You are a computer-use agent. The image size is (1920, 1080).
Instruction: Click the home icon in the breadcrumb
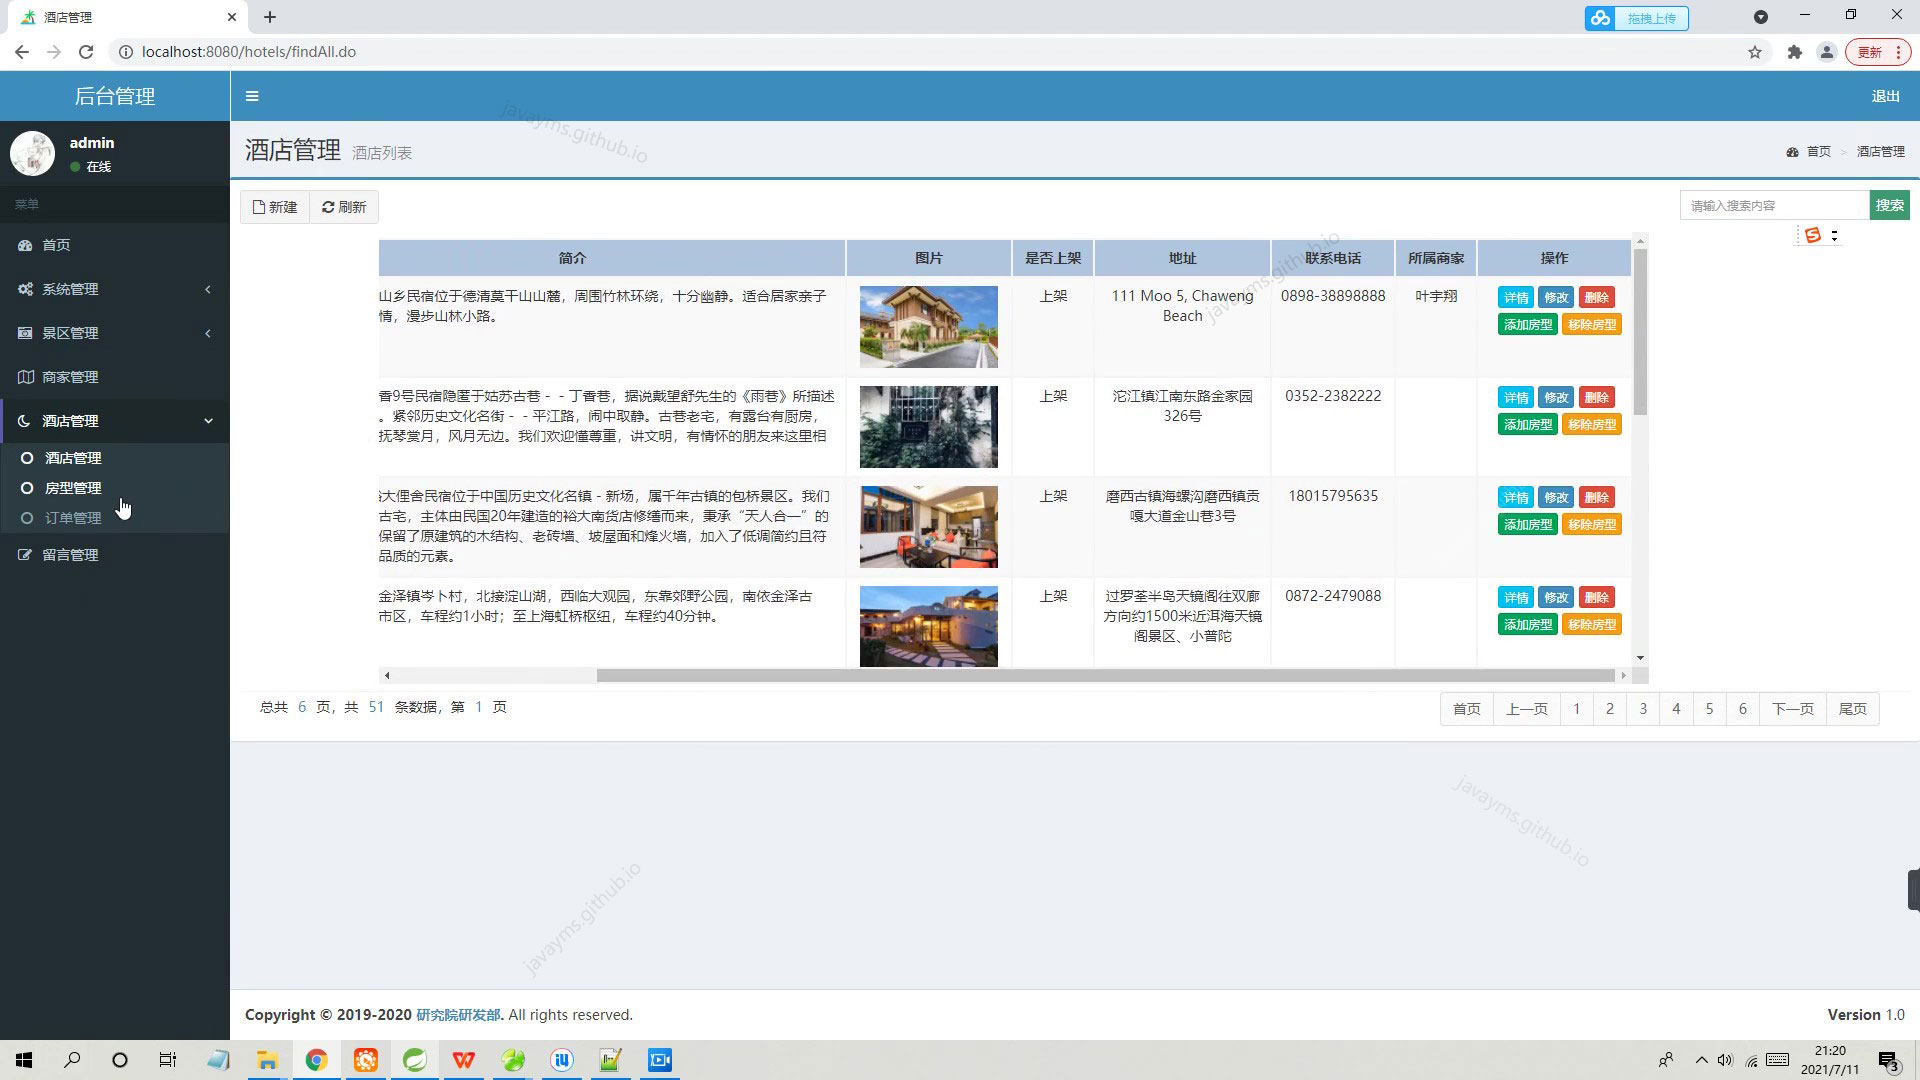click(1793, 151)
